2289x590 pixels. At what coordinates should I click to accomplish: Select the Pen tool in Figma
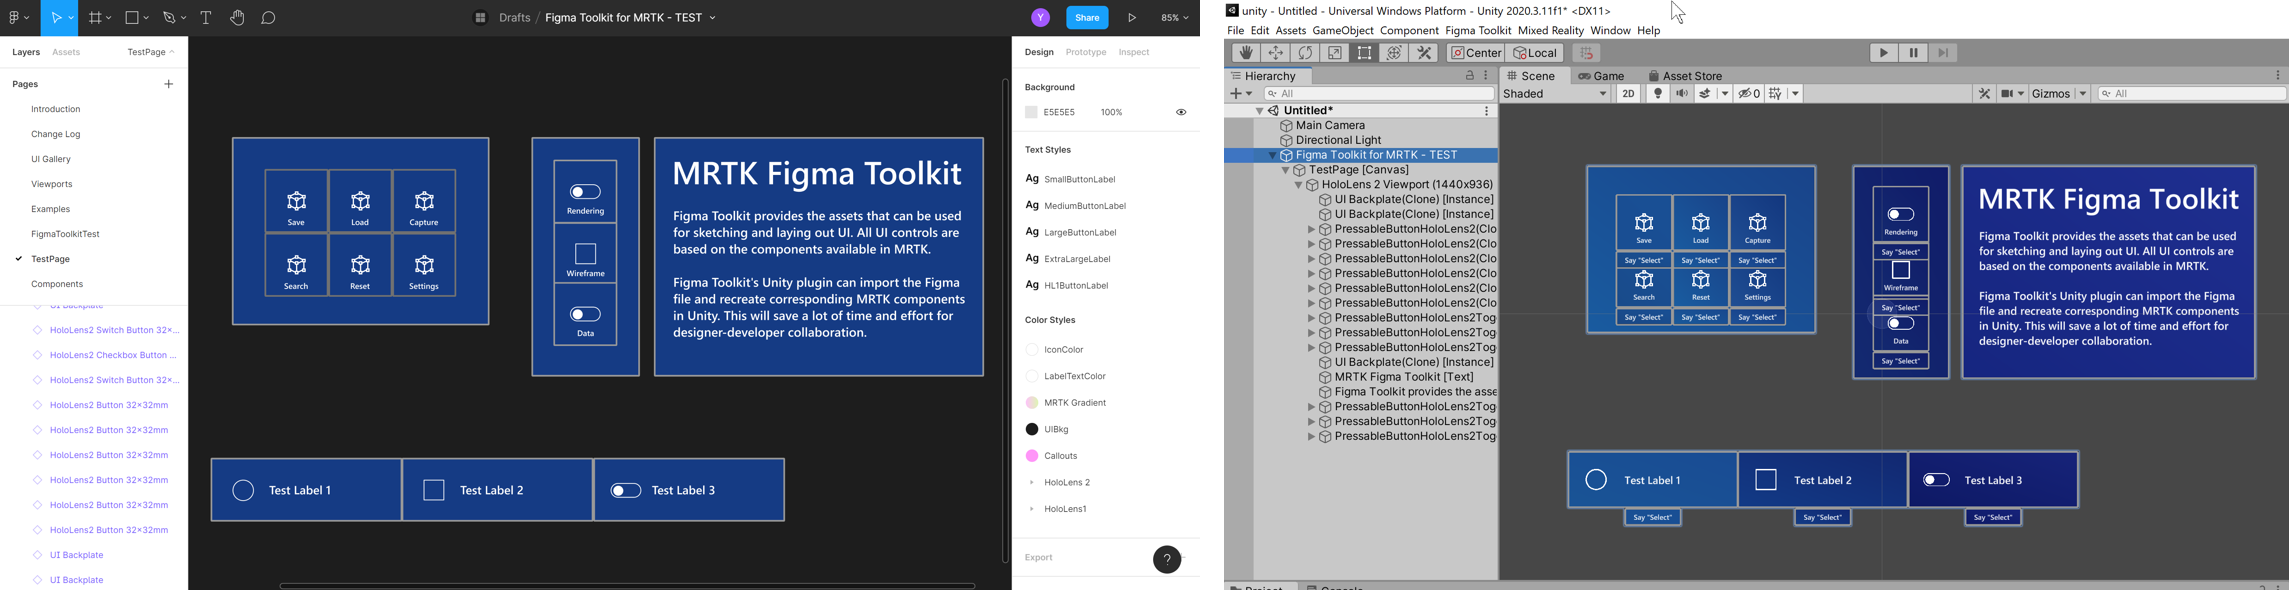[x=170, y=18]
